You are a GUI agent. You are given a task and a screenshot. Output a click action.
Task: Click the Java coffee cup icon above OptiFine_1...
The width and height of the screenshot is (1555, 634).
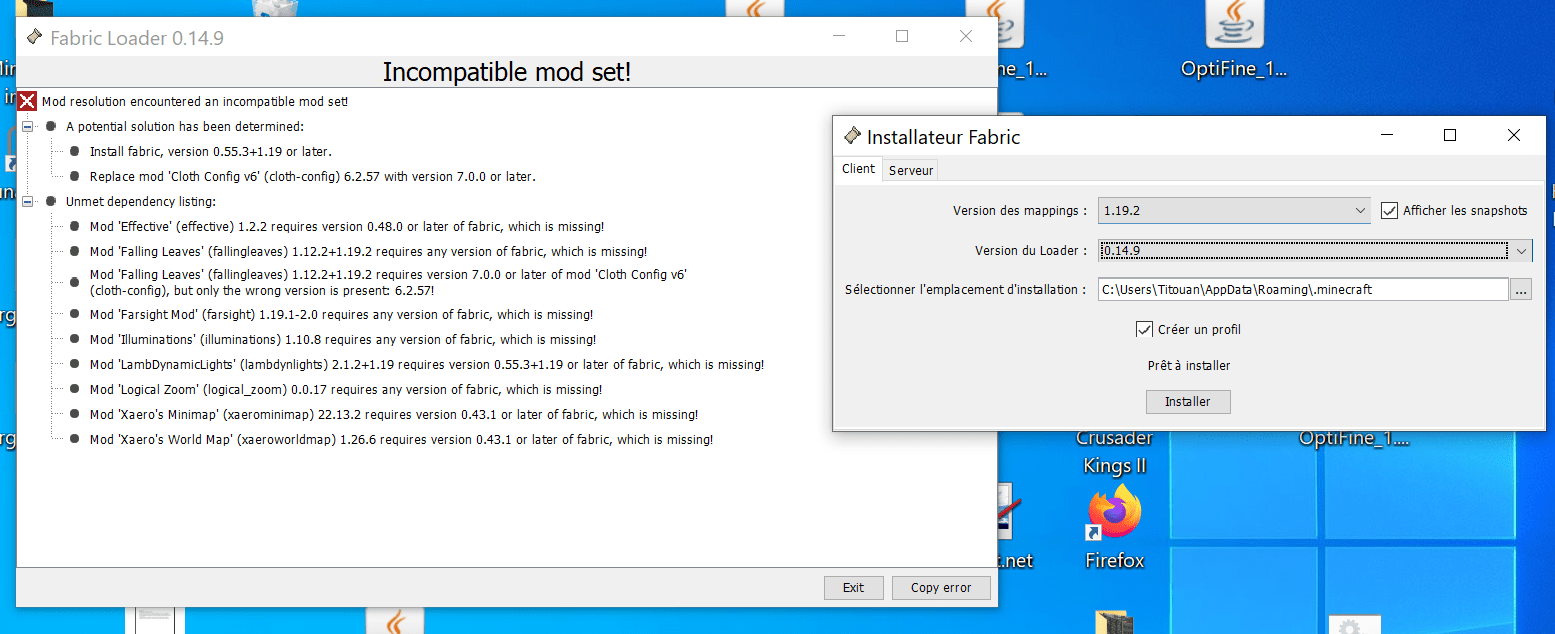(1235, 22)
